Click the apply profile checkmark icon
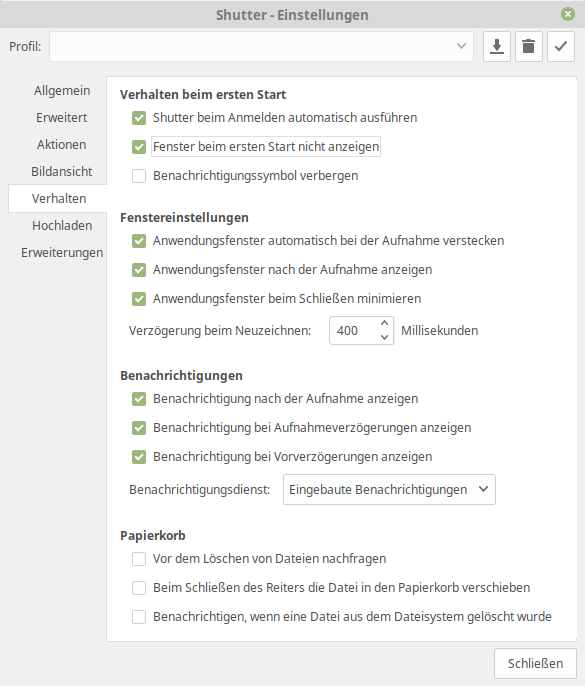 click(x=560, y=46)
